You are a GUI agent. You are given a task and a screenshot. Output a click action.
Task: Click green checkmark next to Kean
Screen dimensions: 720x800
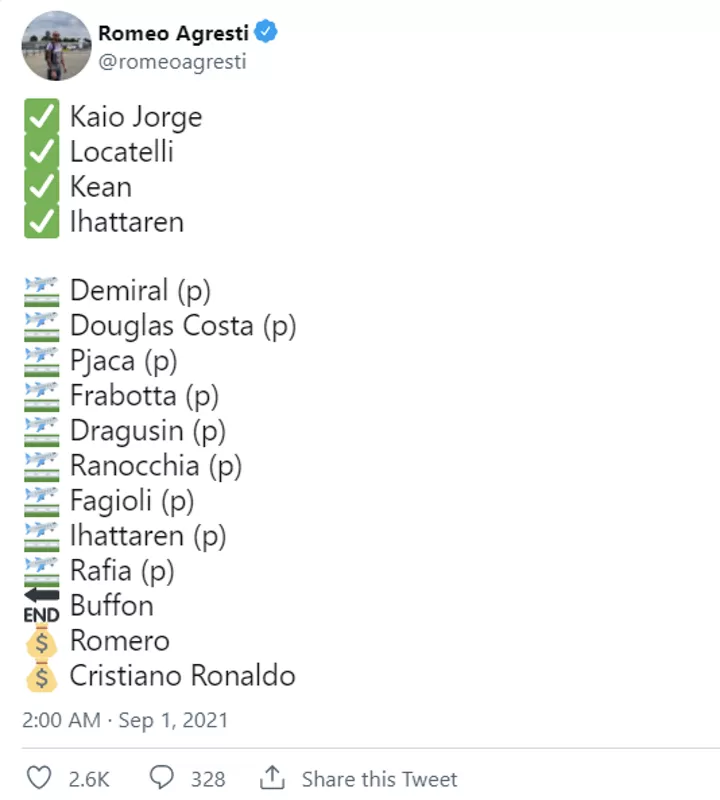[x=42, y=186]
